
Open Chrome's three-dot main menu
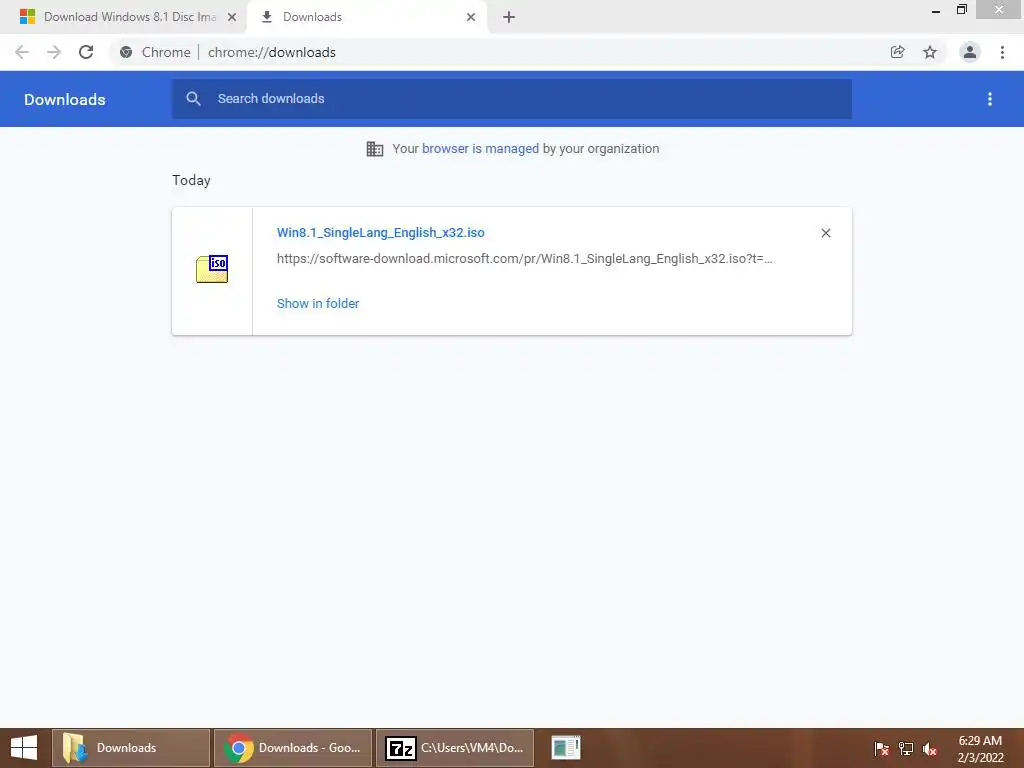1002,52
